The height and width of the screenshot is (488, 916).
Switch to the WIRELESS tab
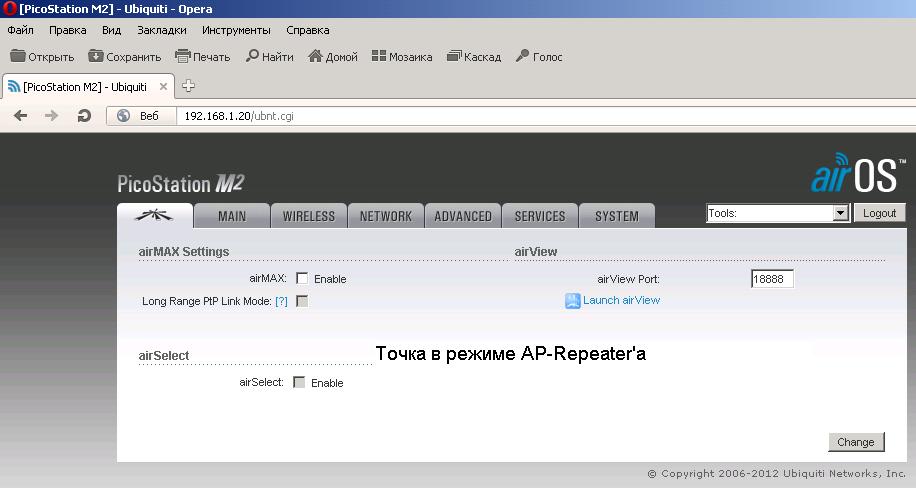pos(309,216)
